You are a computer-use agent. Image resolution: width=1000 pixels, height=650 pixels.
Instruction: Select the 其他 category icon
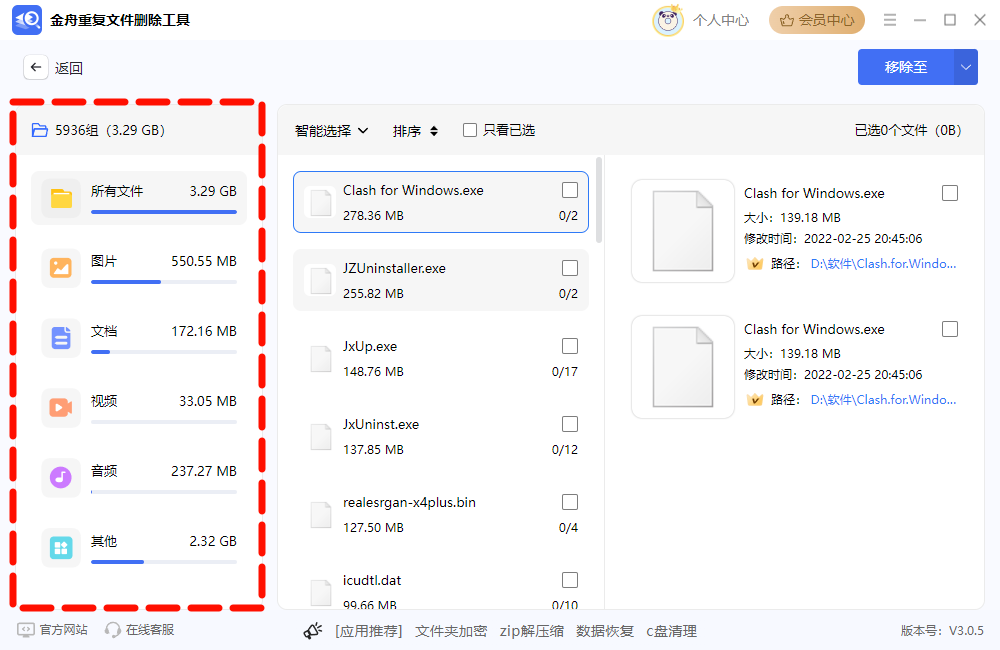coord(61,547)
